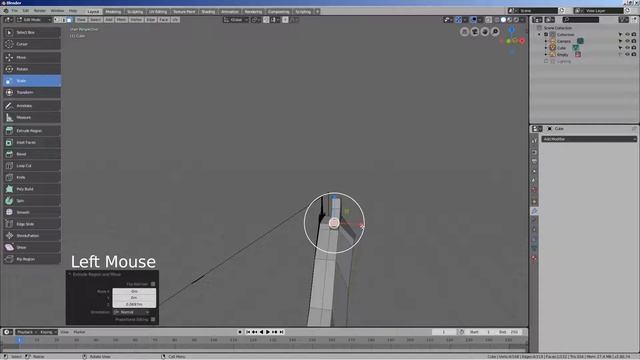The height and width of the screenshot is (360, 640).
Task: Toggle Proportional Editing checkbox in operator panel
Action: pyautogui.click(x=153, y=319)
